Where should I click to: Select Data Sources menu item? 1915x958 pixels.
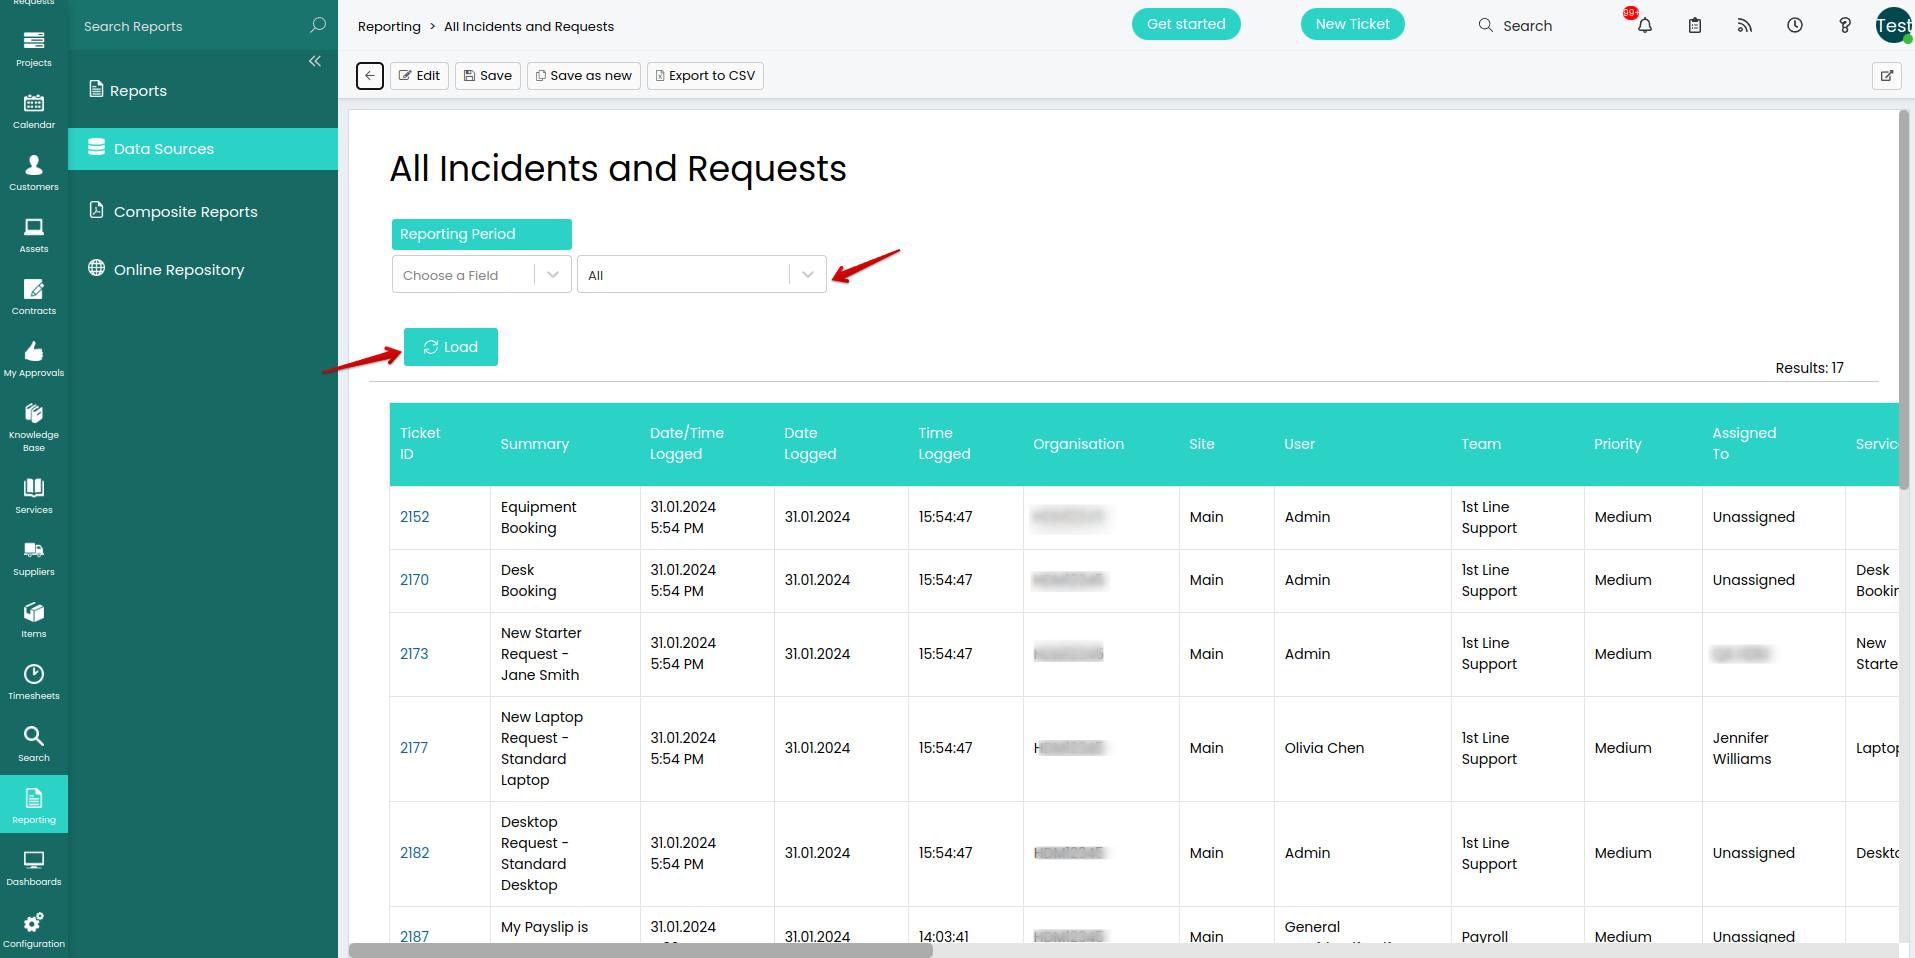click(164, 149)
